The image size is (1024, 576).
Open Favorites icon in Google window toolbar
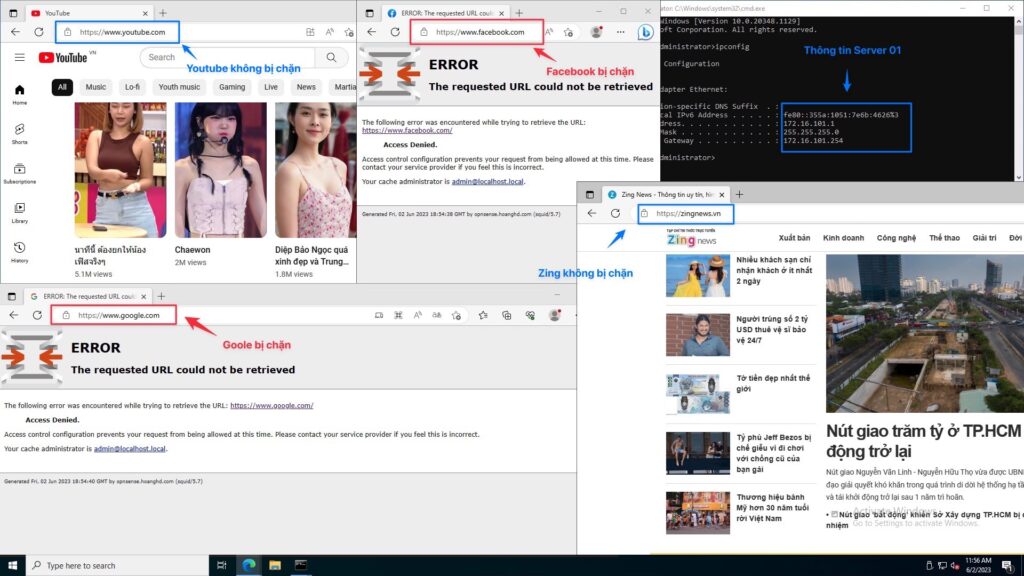tap(483, 315)
